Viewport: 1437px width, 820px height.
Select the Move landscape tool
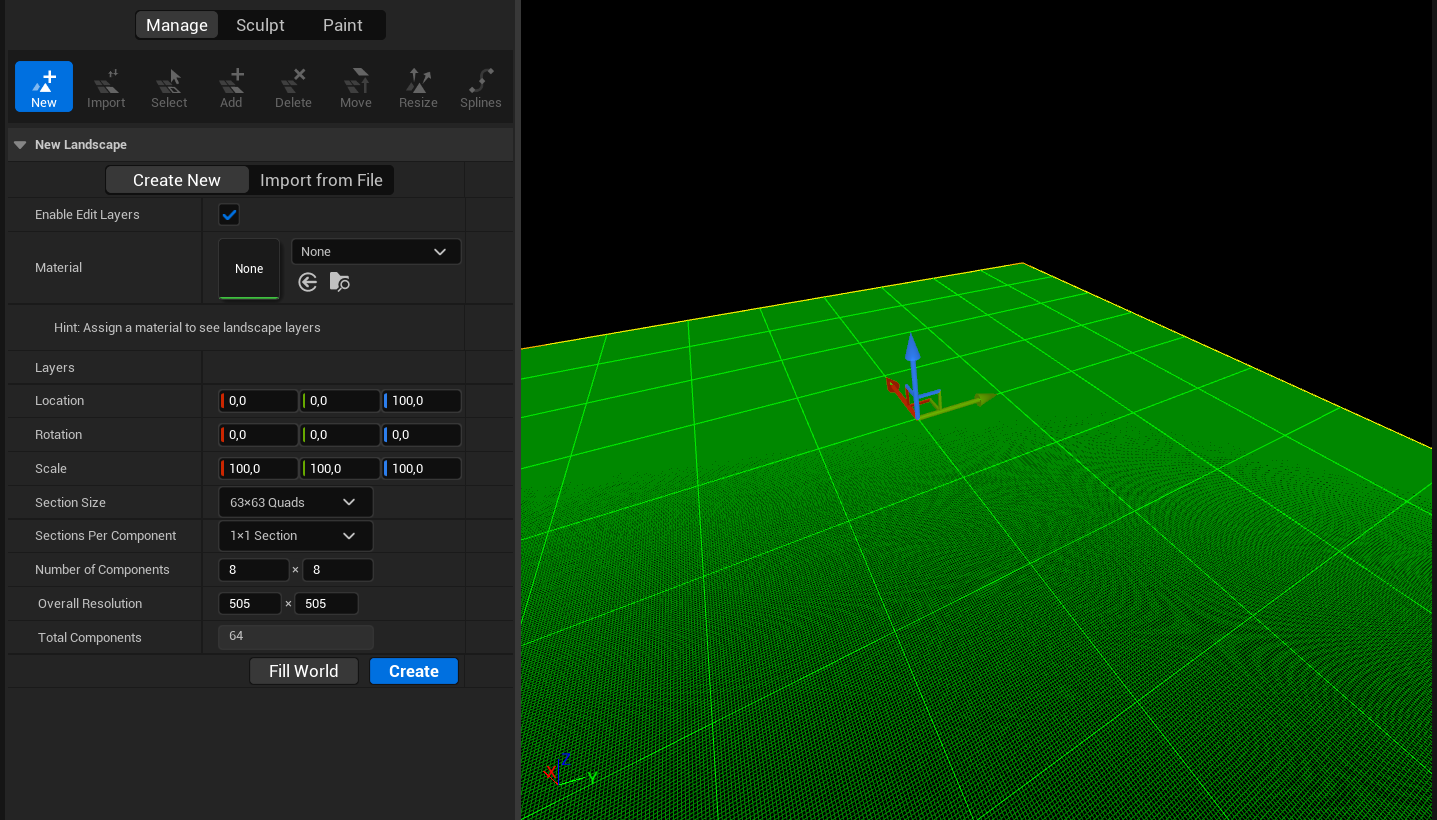point(355,87)
